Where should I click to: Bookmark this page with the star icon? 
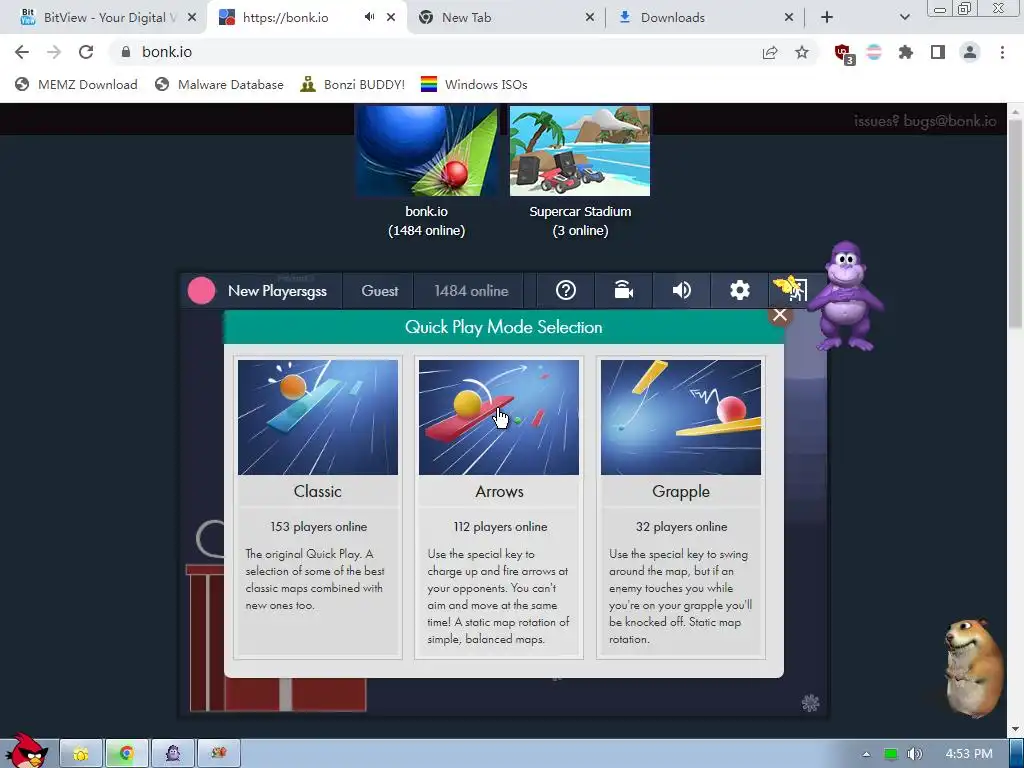tap(802, 52)
